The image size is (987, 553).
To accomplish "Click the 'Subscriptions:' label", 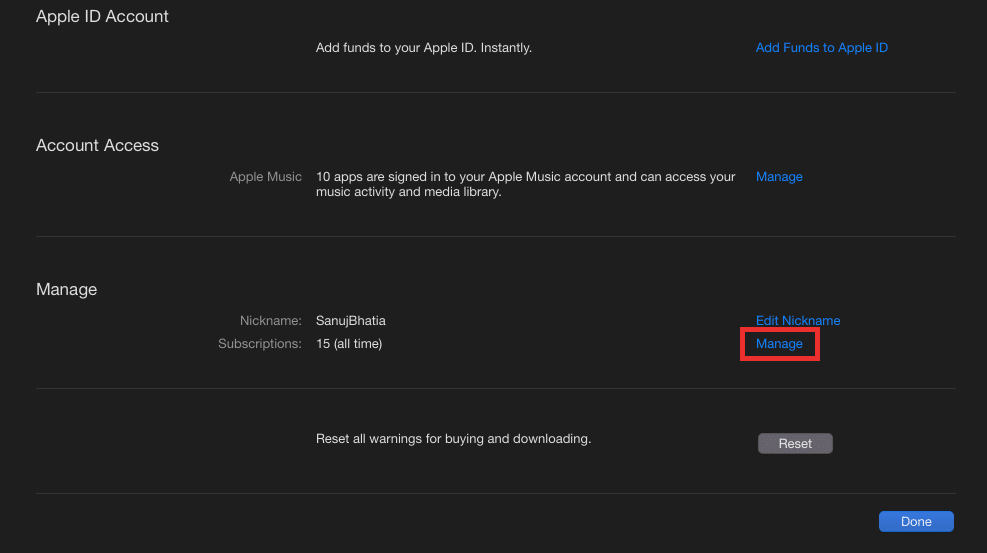I will click(x=259, y=344).
